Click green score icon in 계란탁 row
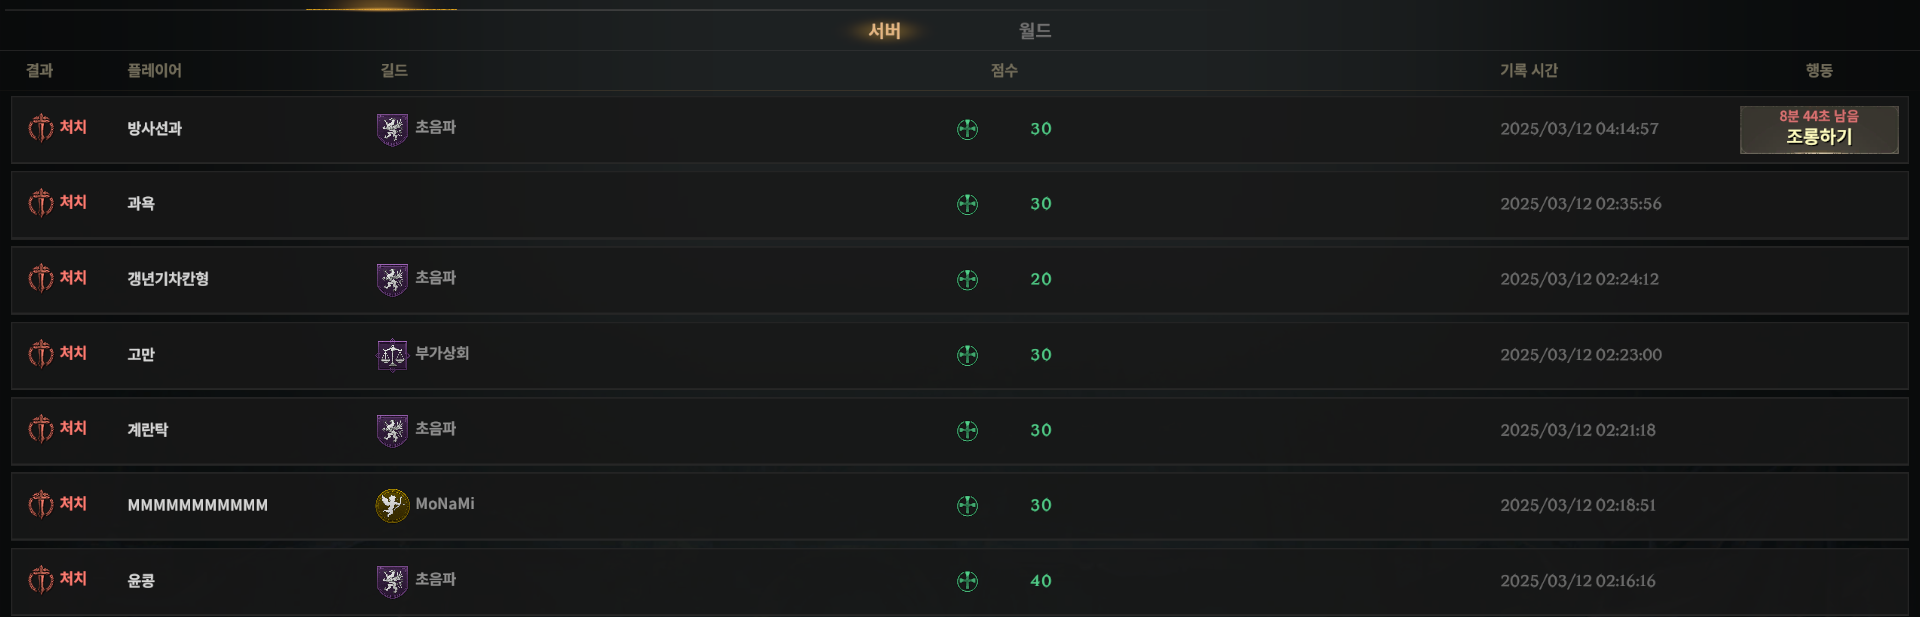Image resolution: width=1920 pixels, height=617 pixels. pos(967,431)
